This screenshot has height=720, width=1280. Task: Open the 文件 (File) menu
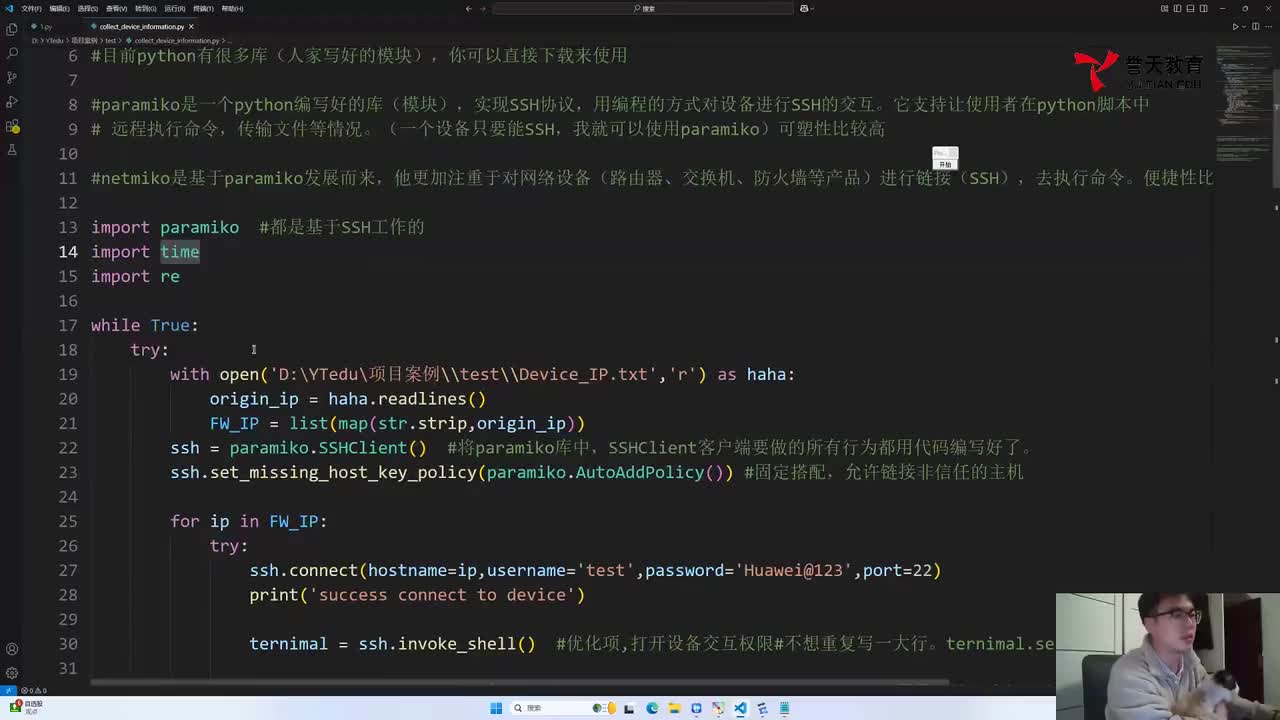31,8
